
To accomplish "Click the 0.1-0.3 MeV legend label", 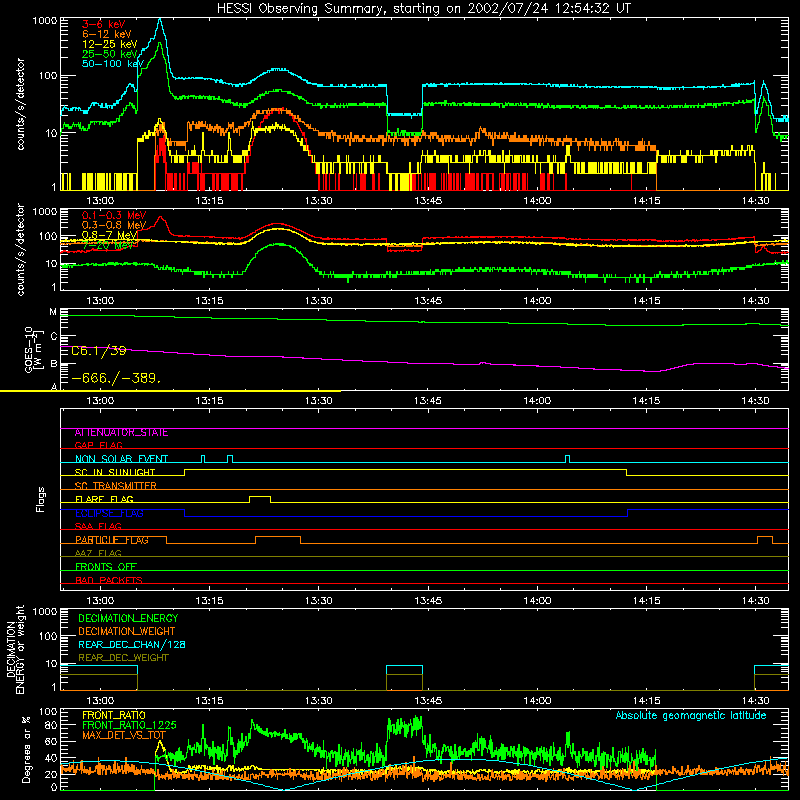I will click(x=114, y=215).
